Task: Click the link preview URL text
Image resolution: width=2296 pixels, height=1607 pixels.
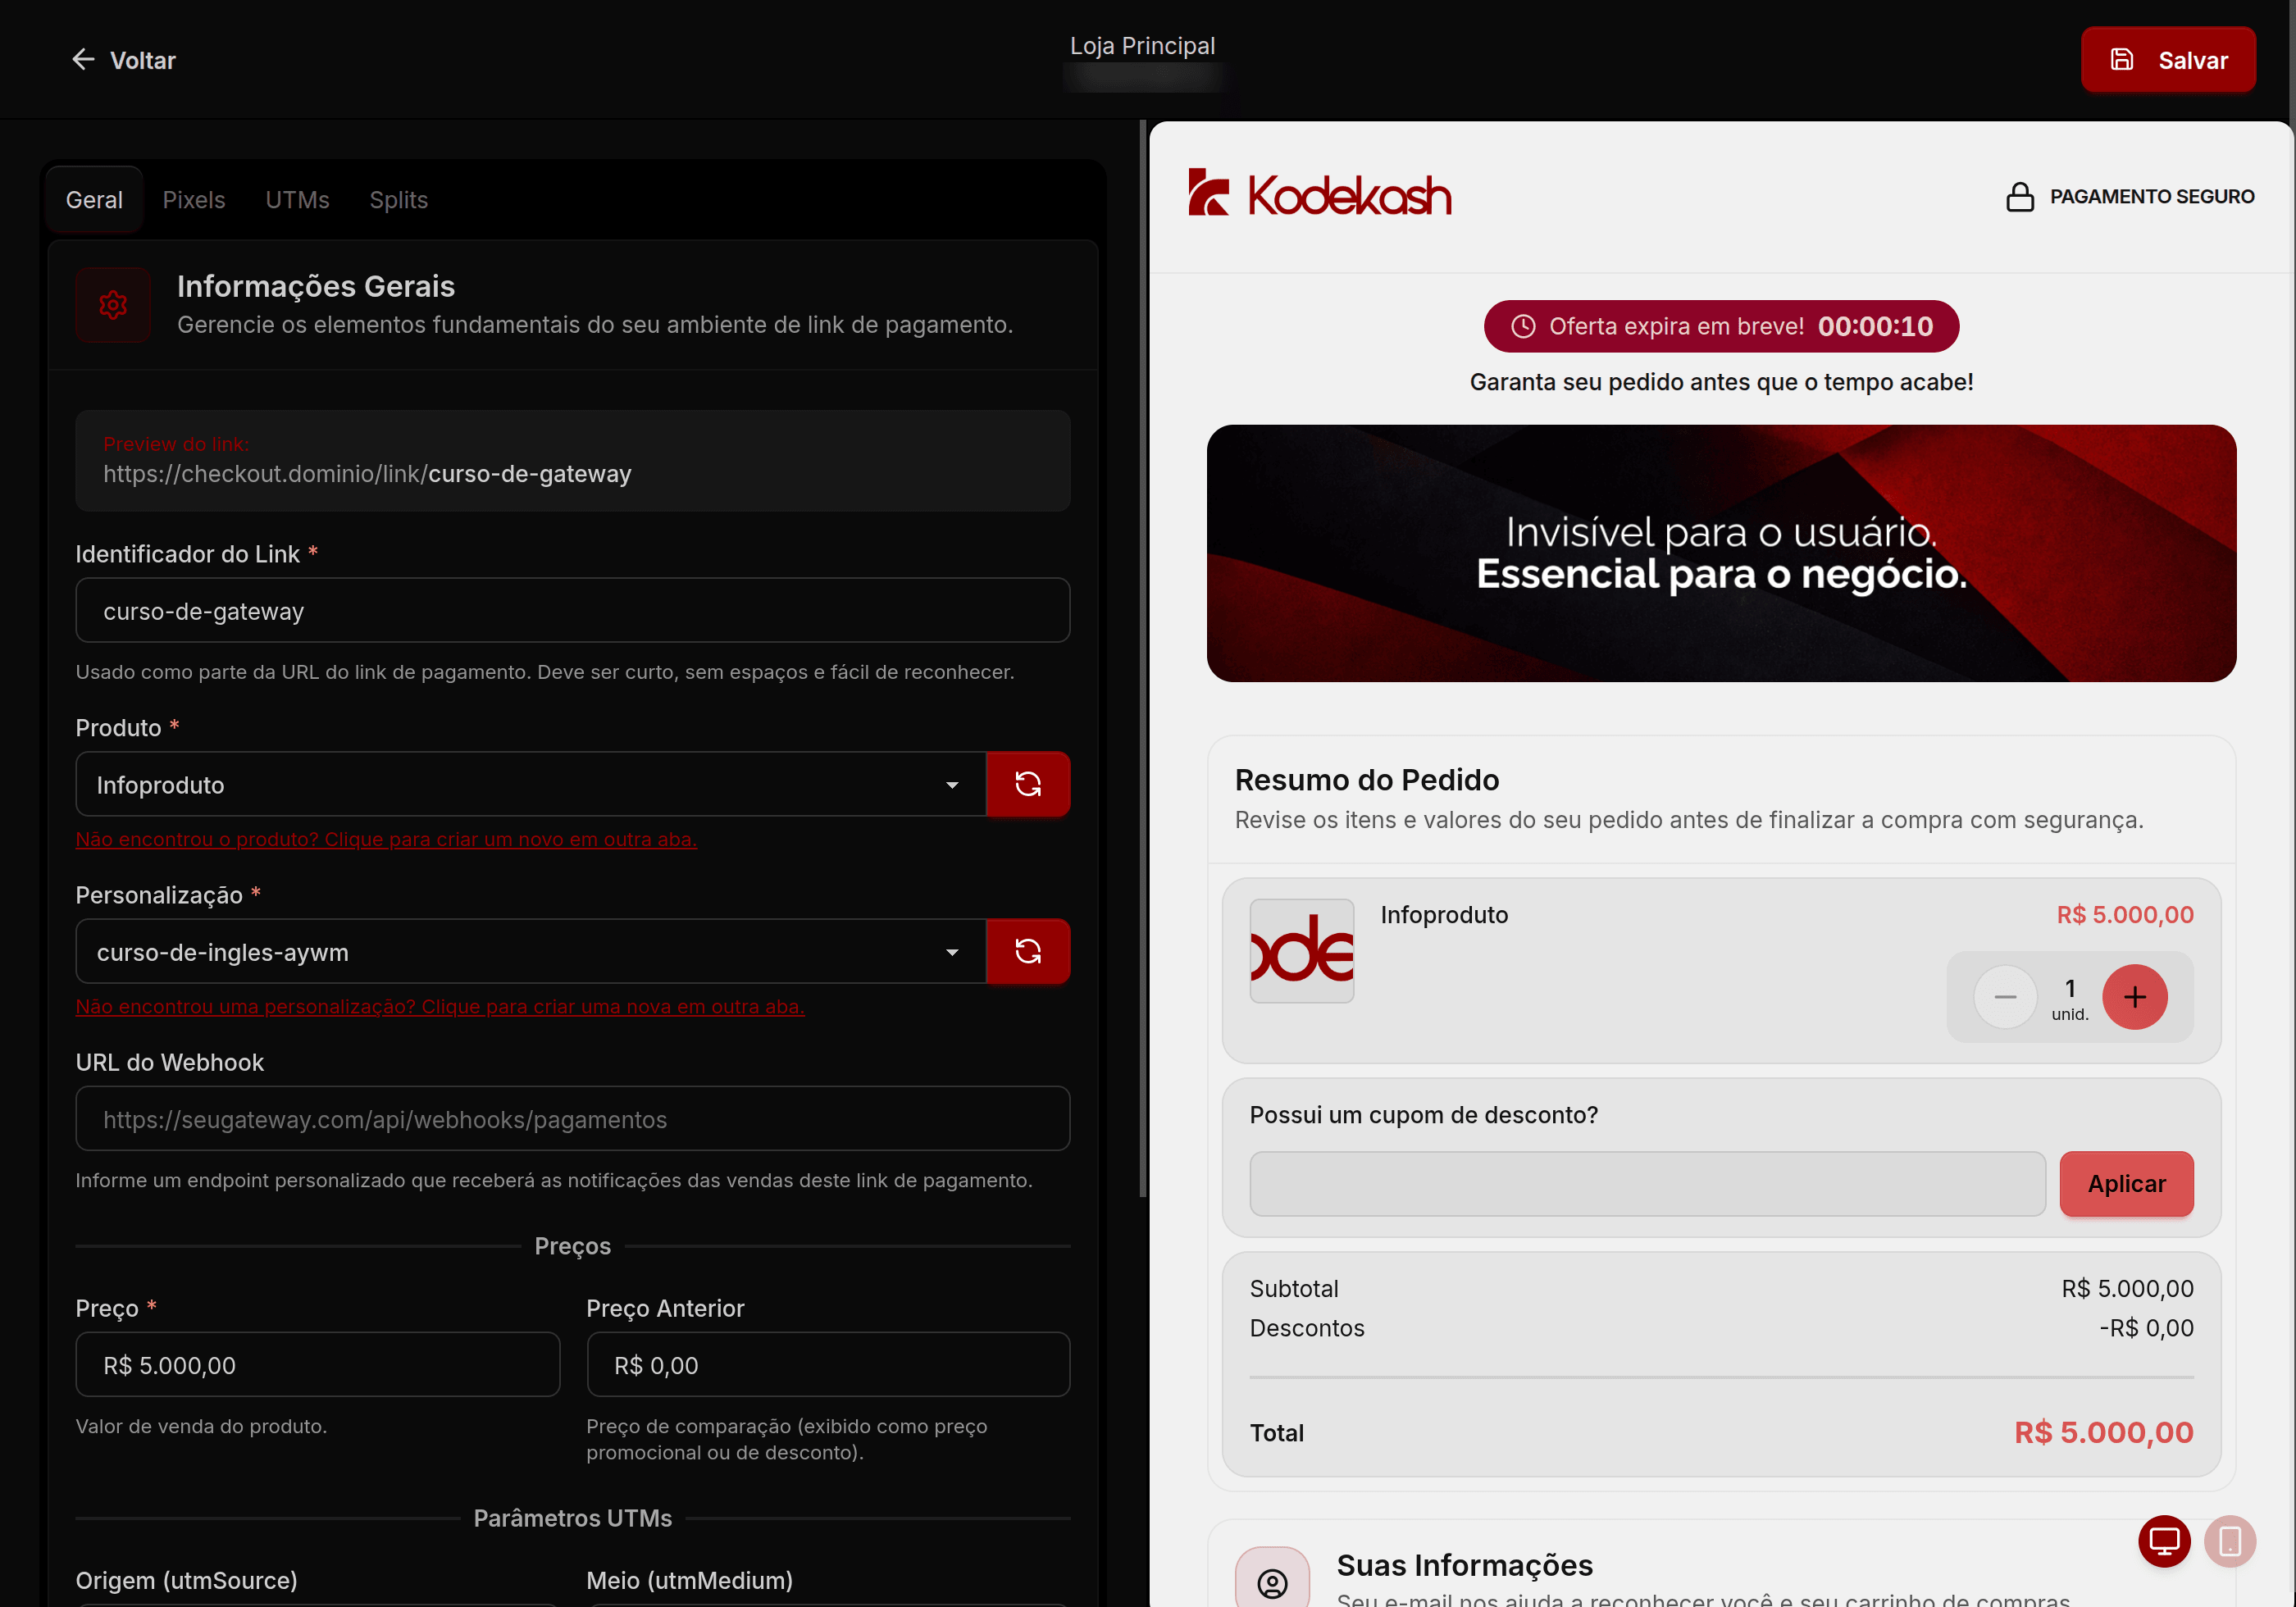Action: [x=367, y=473]
